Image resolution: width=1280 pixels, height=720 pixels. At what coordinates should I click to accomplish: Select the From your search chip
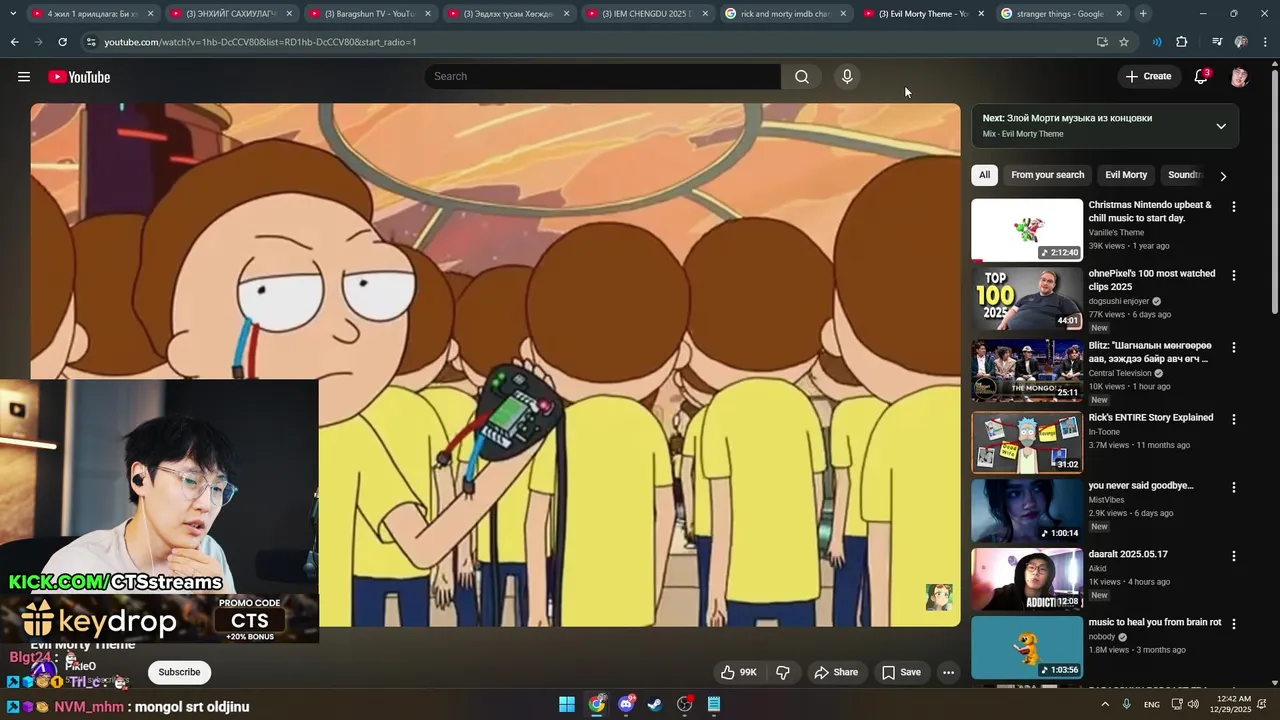pyautogui.click(x=1047, y=175)
